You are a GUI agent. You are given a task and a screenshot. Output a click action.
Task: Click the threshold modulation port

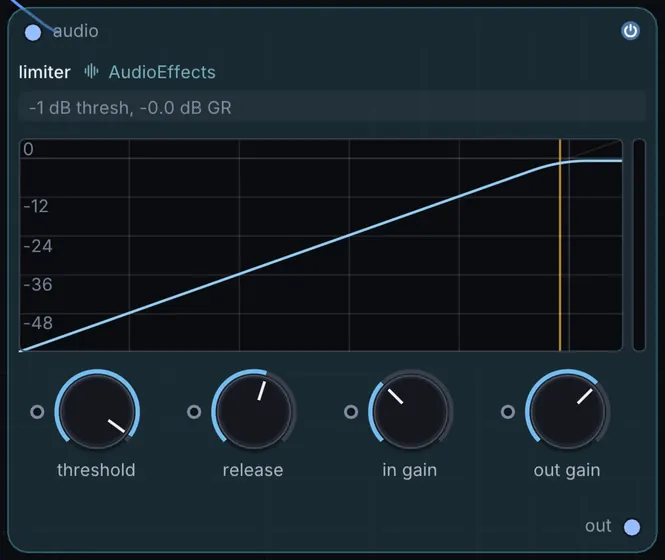coord(37,412)
